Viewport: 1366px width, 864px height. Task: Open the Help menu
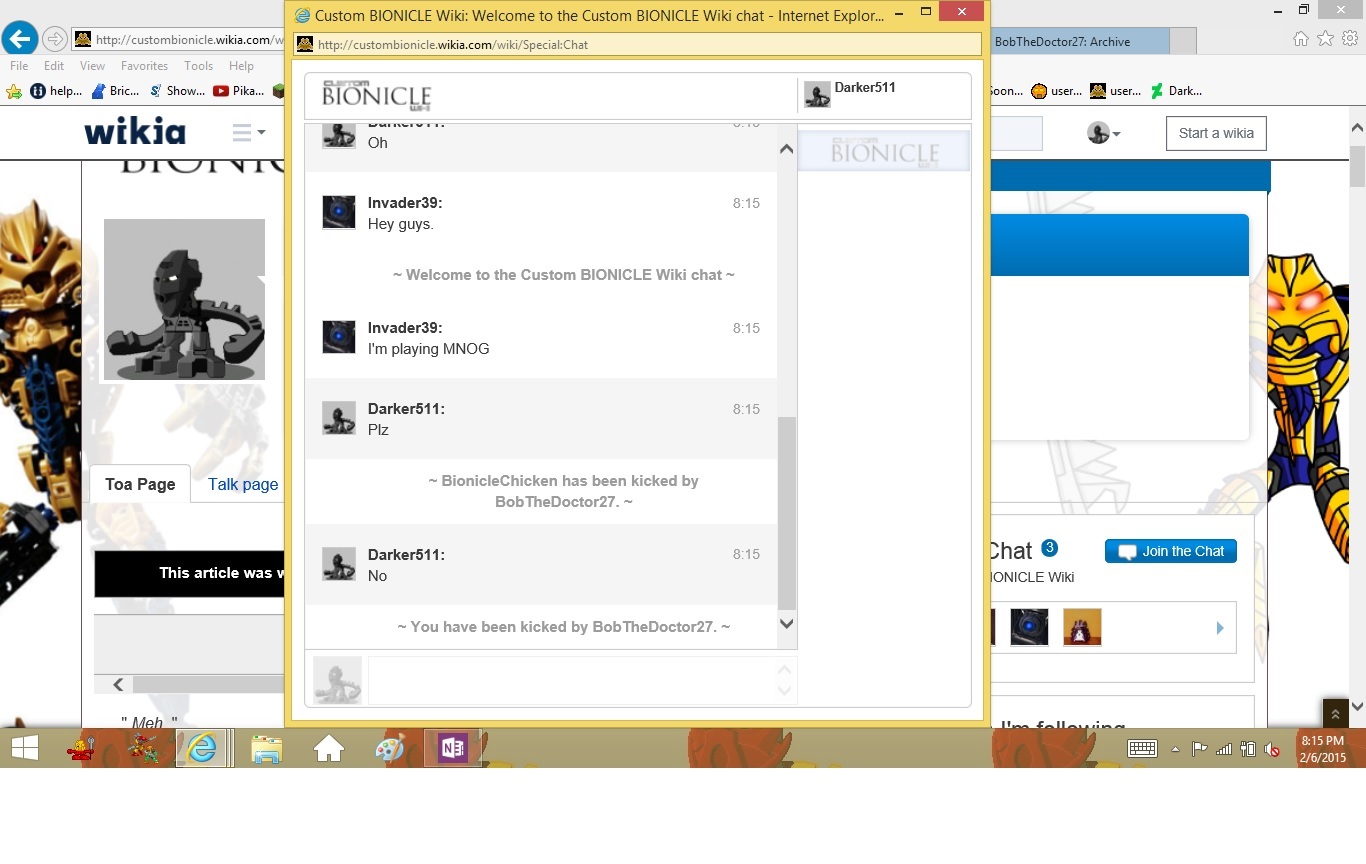241,66
